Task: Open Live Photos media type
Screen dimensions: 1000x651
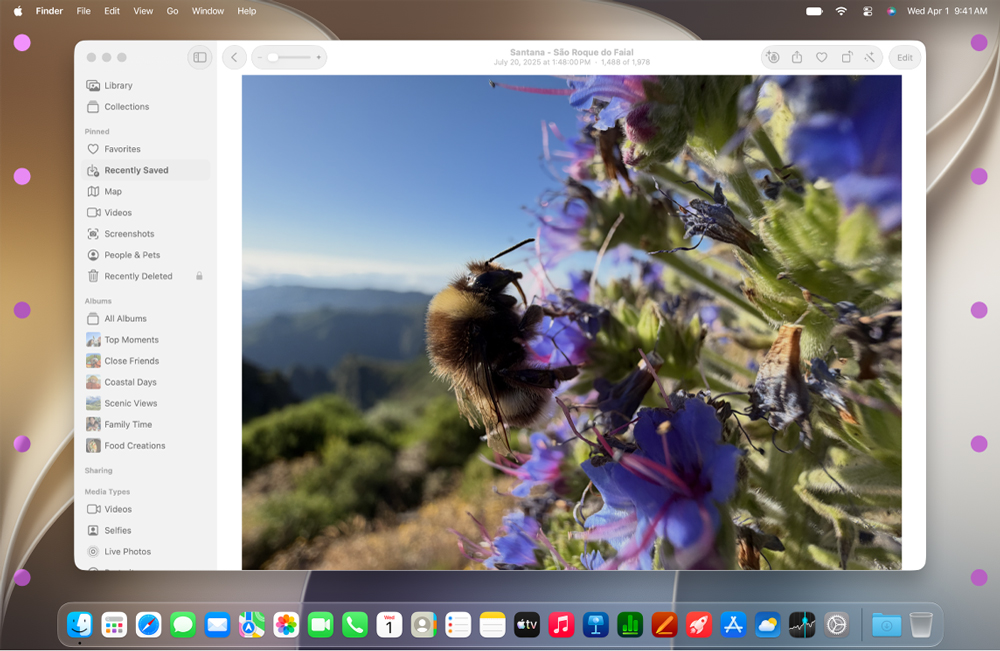Action: point(147,552)
